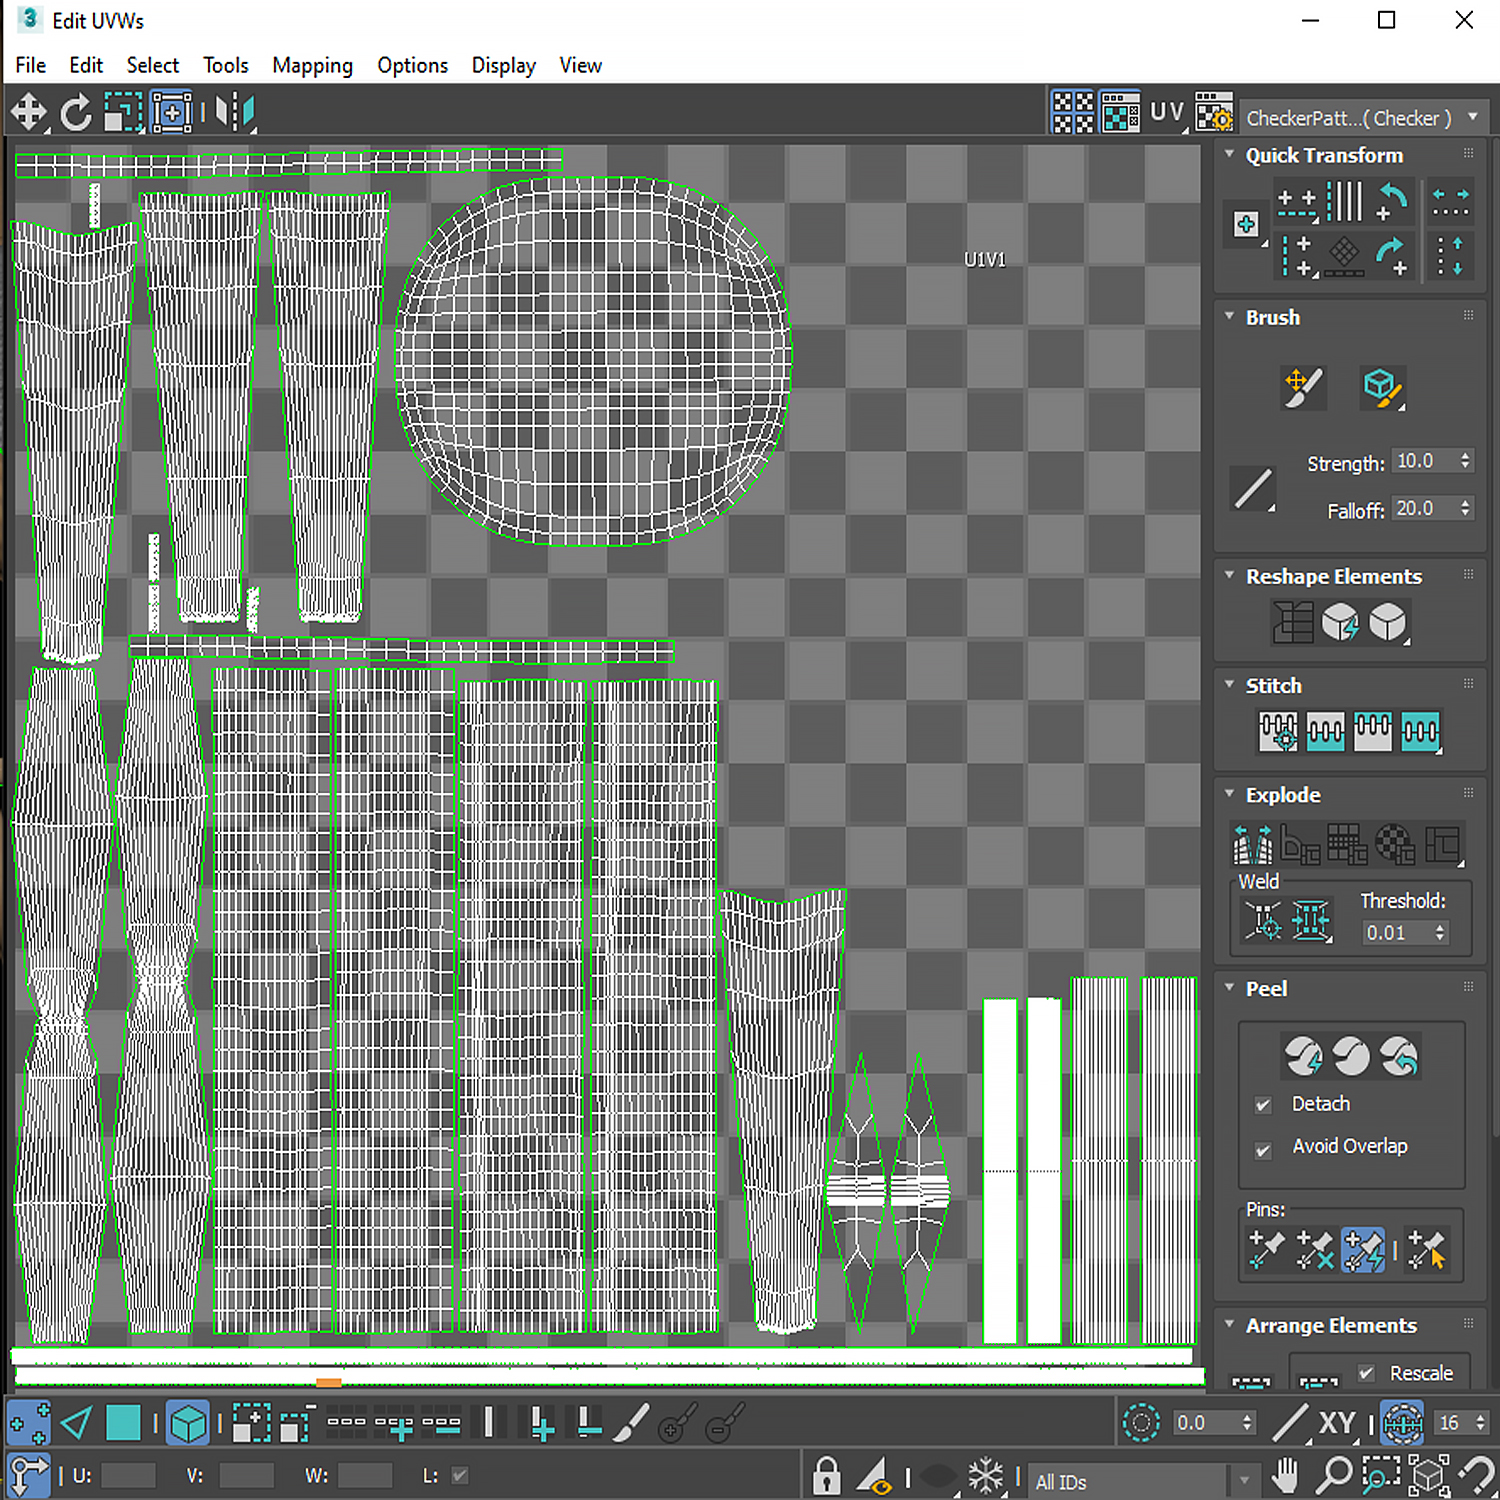Click the Pin Selected icon
The image size is (1500, 1500).
click(x=1266, y=1249)
